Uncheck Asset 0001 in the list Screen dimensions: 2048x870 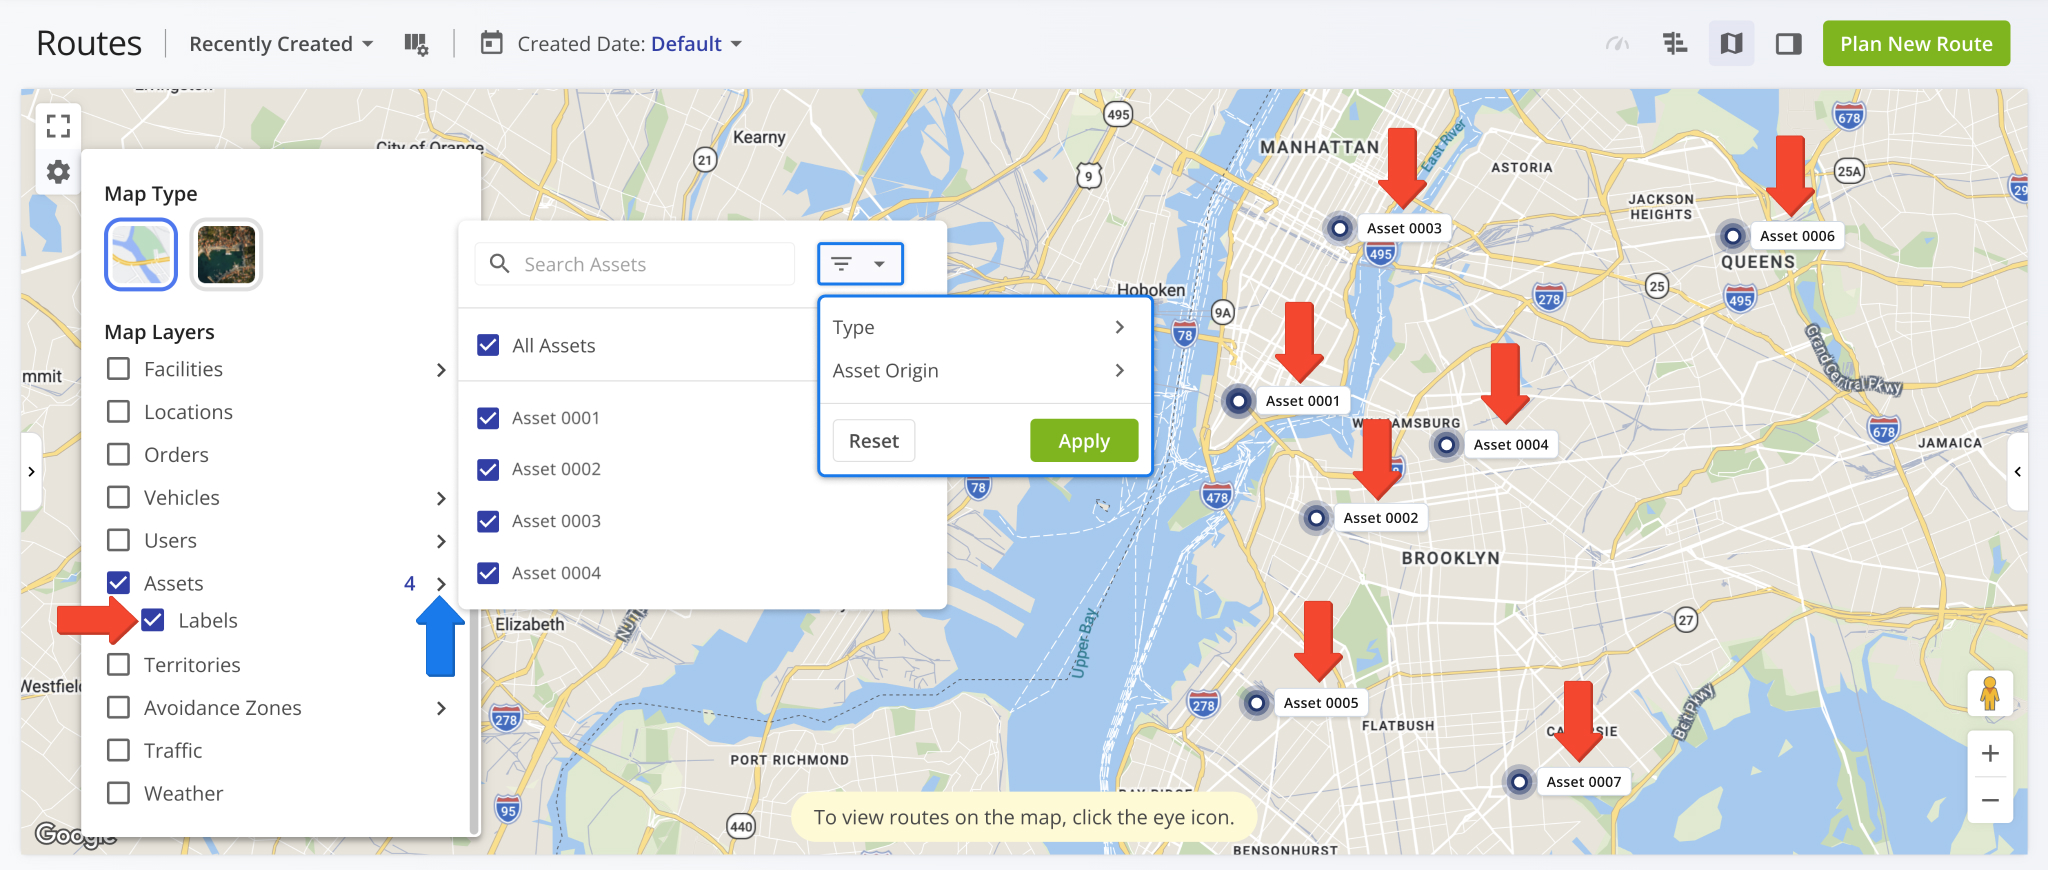488,418
